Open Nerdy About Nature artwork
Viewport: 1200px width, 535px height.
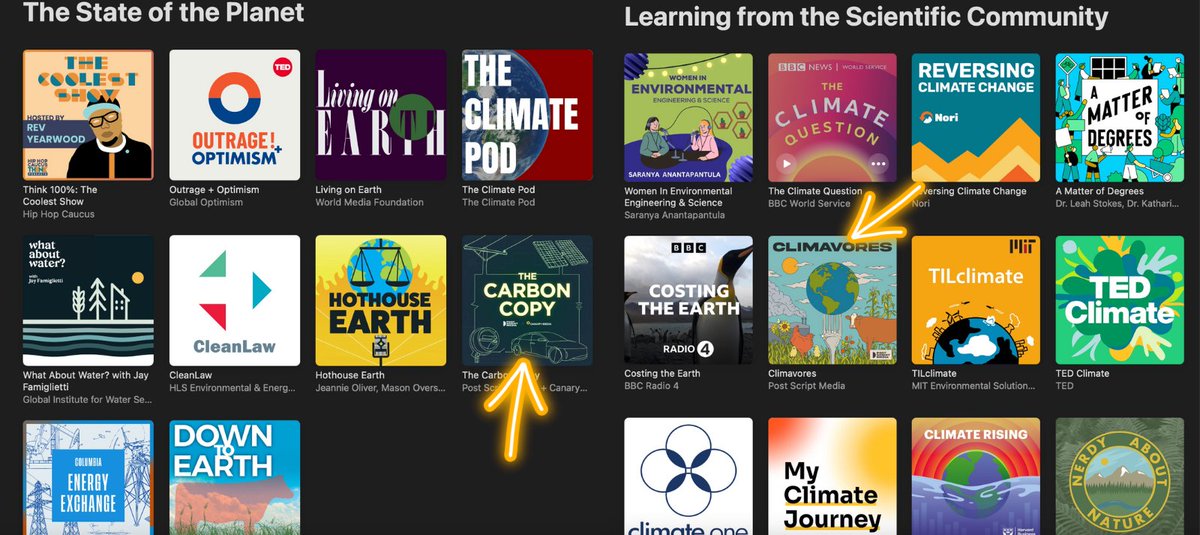pyautogui.click(x=1120, y=476)
